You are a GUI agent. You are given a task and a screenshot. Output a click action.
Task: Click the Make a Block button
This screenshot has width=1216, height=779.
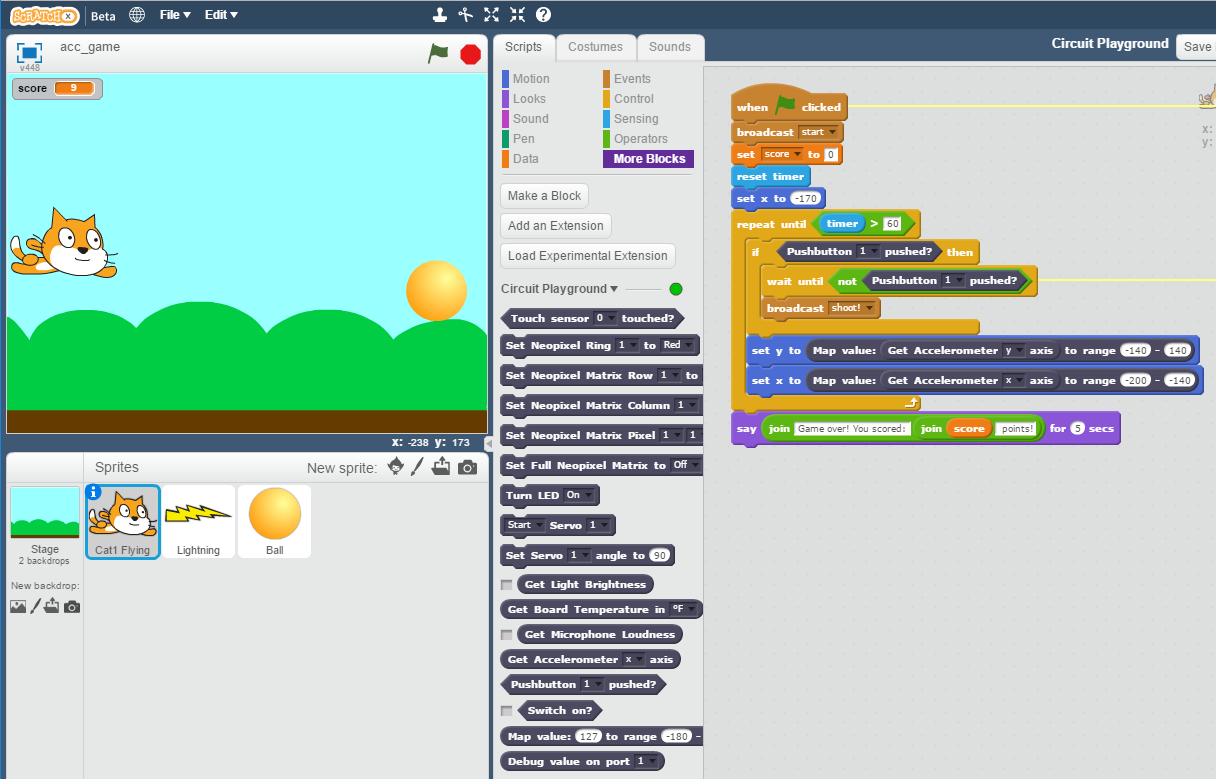tap(544, 195)
